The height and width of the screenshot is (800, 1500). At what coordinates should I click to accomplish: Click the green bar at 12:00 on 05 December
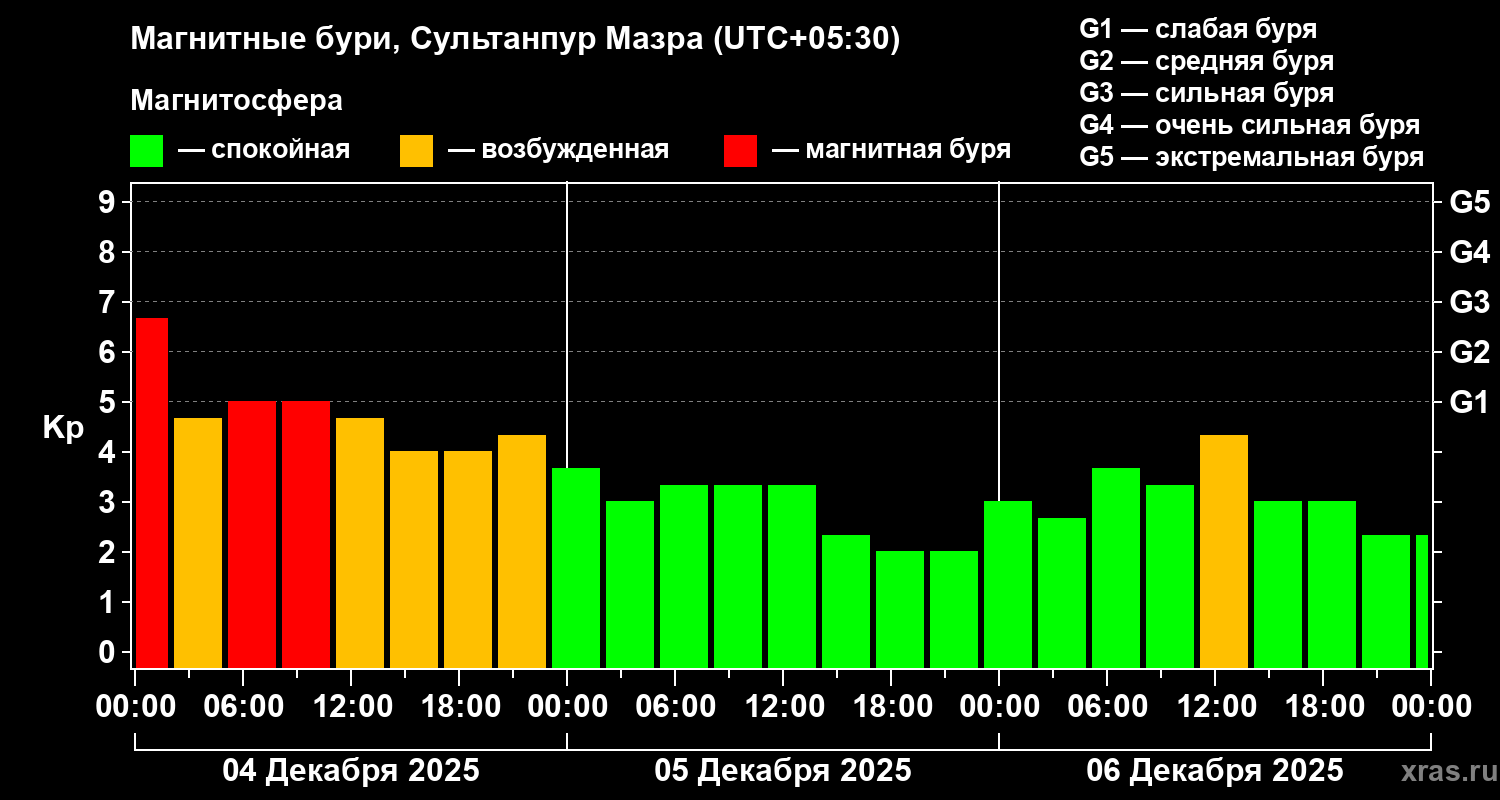(792, 577)
